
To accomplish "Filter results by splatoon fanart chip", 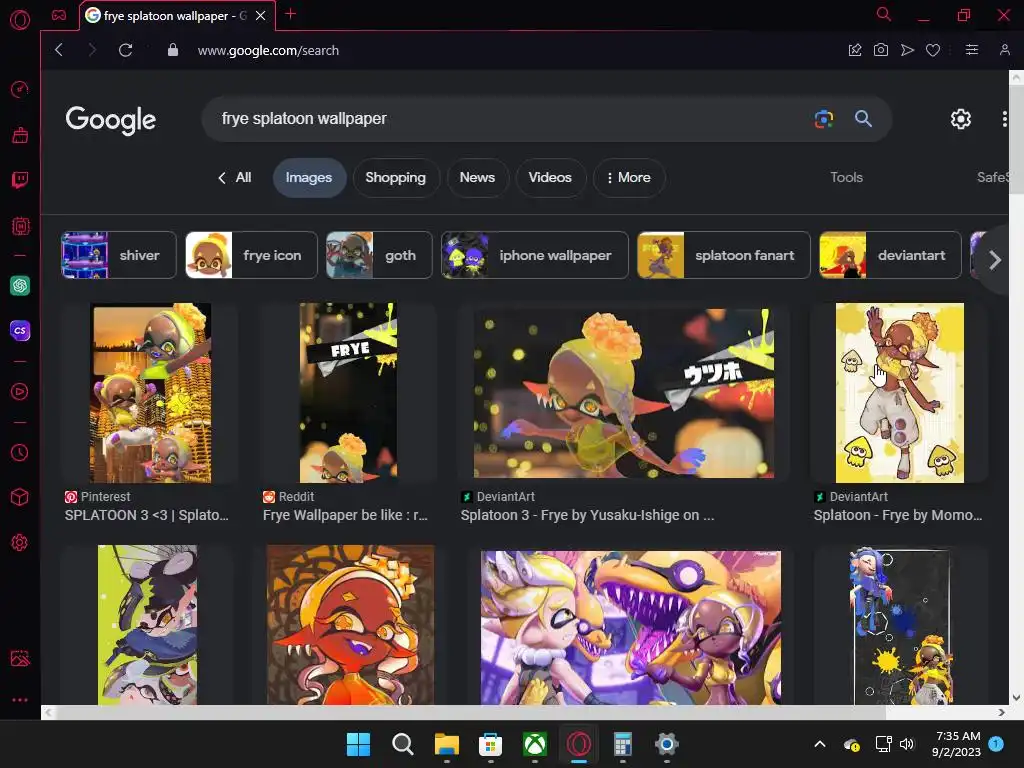I will pos(724,255).
